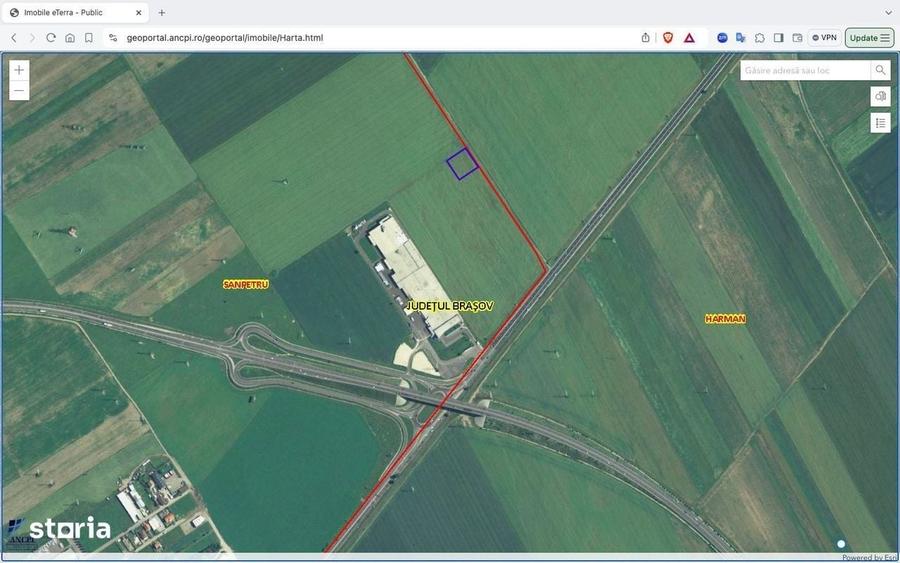Bookmark this page with the bookmark icon

pyautogui.click(x=88, y=38)
